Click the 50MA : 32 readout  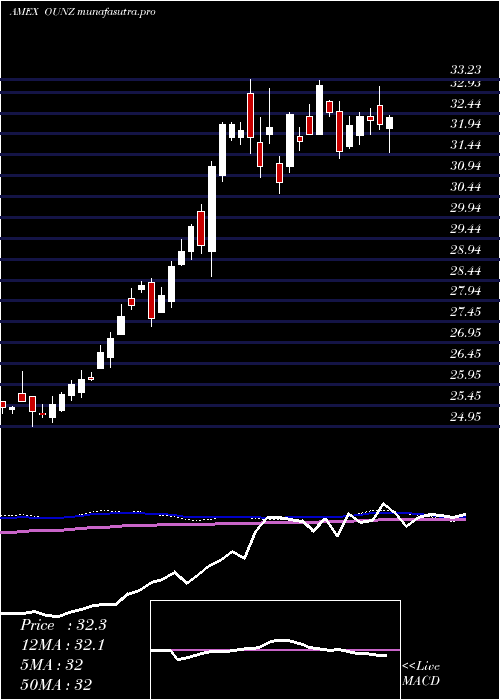tap(56, 684)
